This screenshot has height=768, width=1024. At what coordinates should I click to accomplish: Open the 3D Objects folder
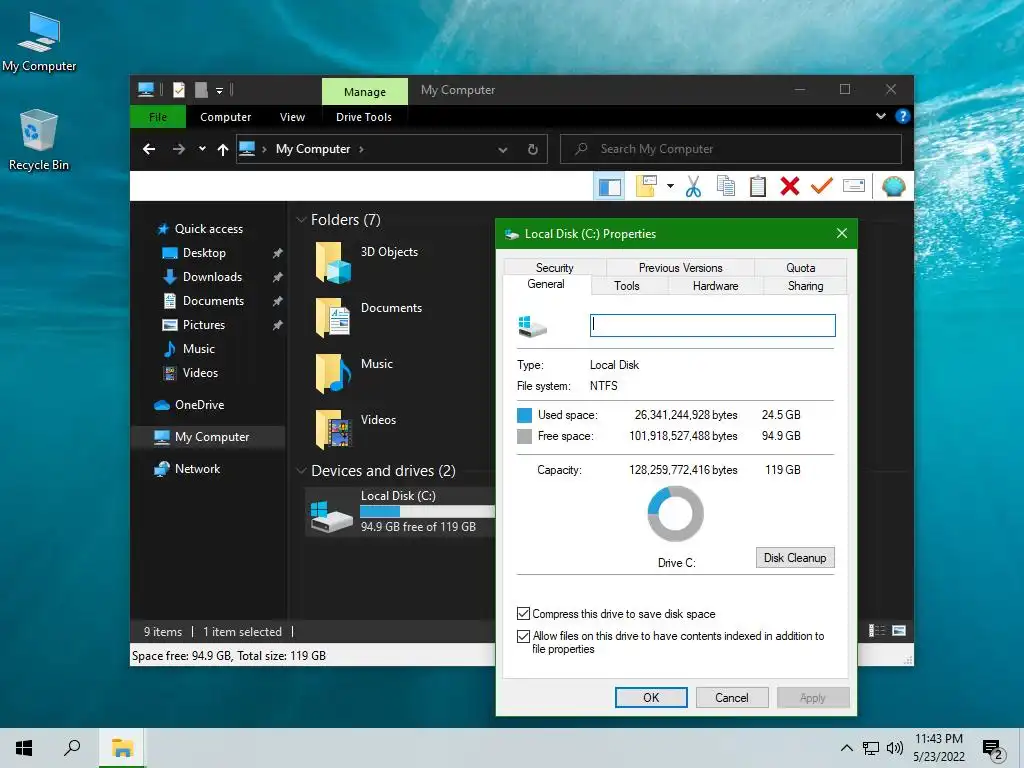367,262
